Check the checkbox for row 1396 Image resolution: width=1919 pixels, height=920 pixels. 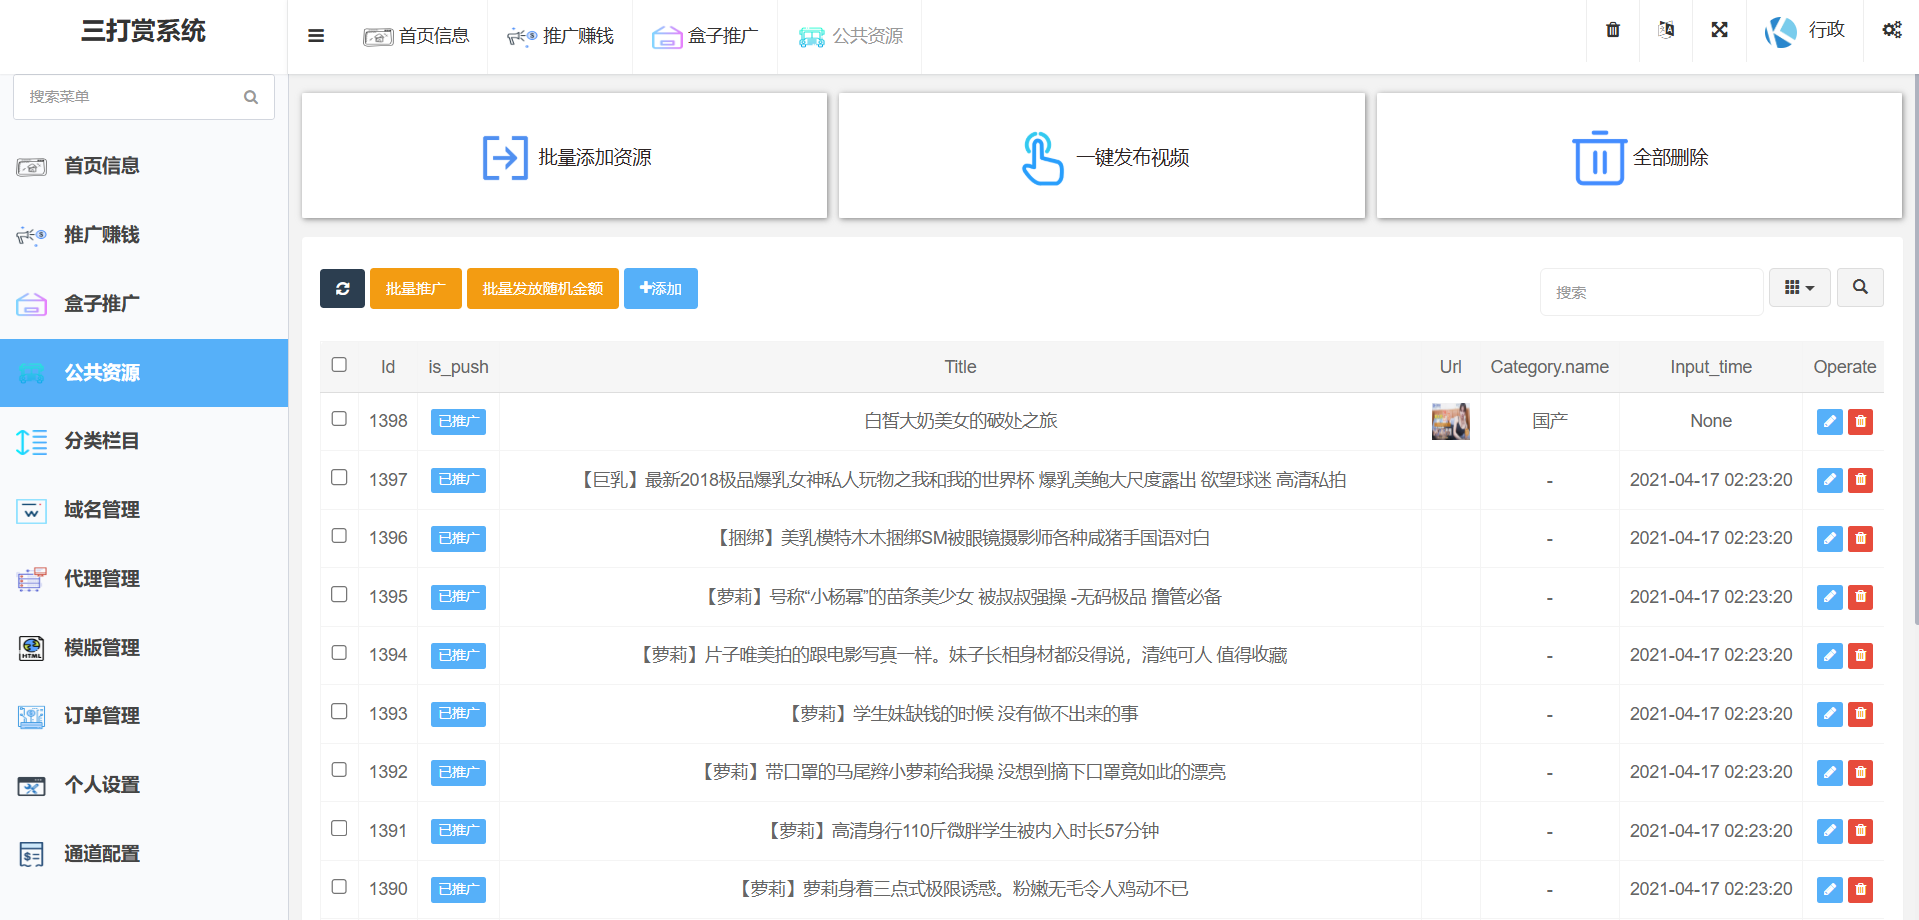339,536
